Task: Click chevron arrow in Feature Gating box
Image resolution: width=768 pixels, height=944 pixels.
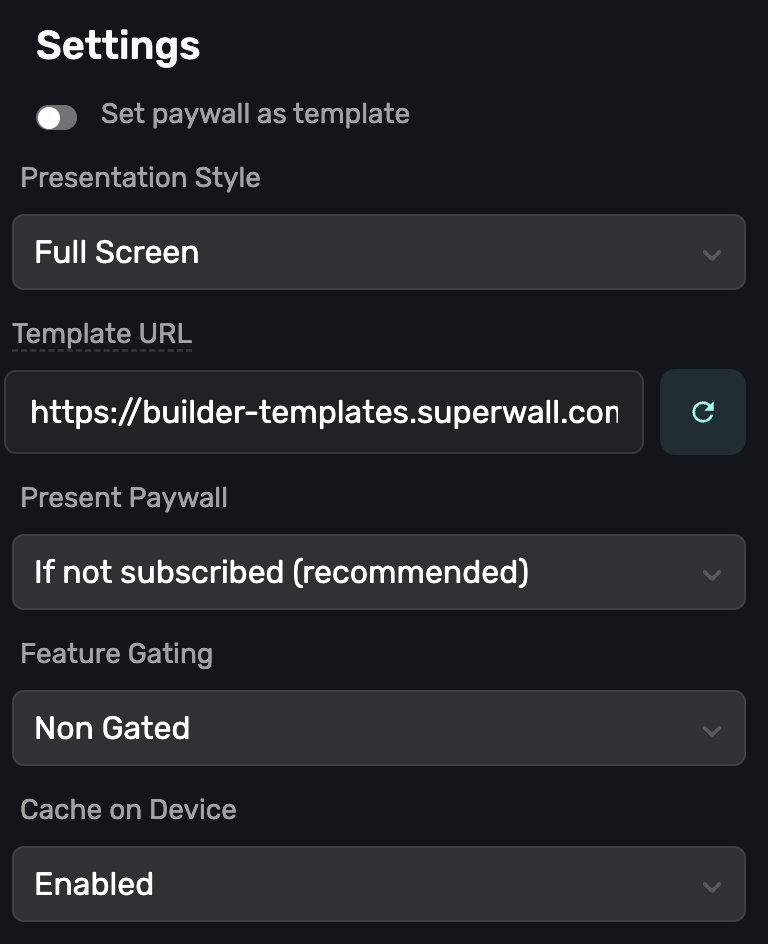Action: (x=712, y=730)
